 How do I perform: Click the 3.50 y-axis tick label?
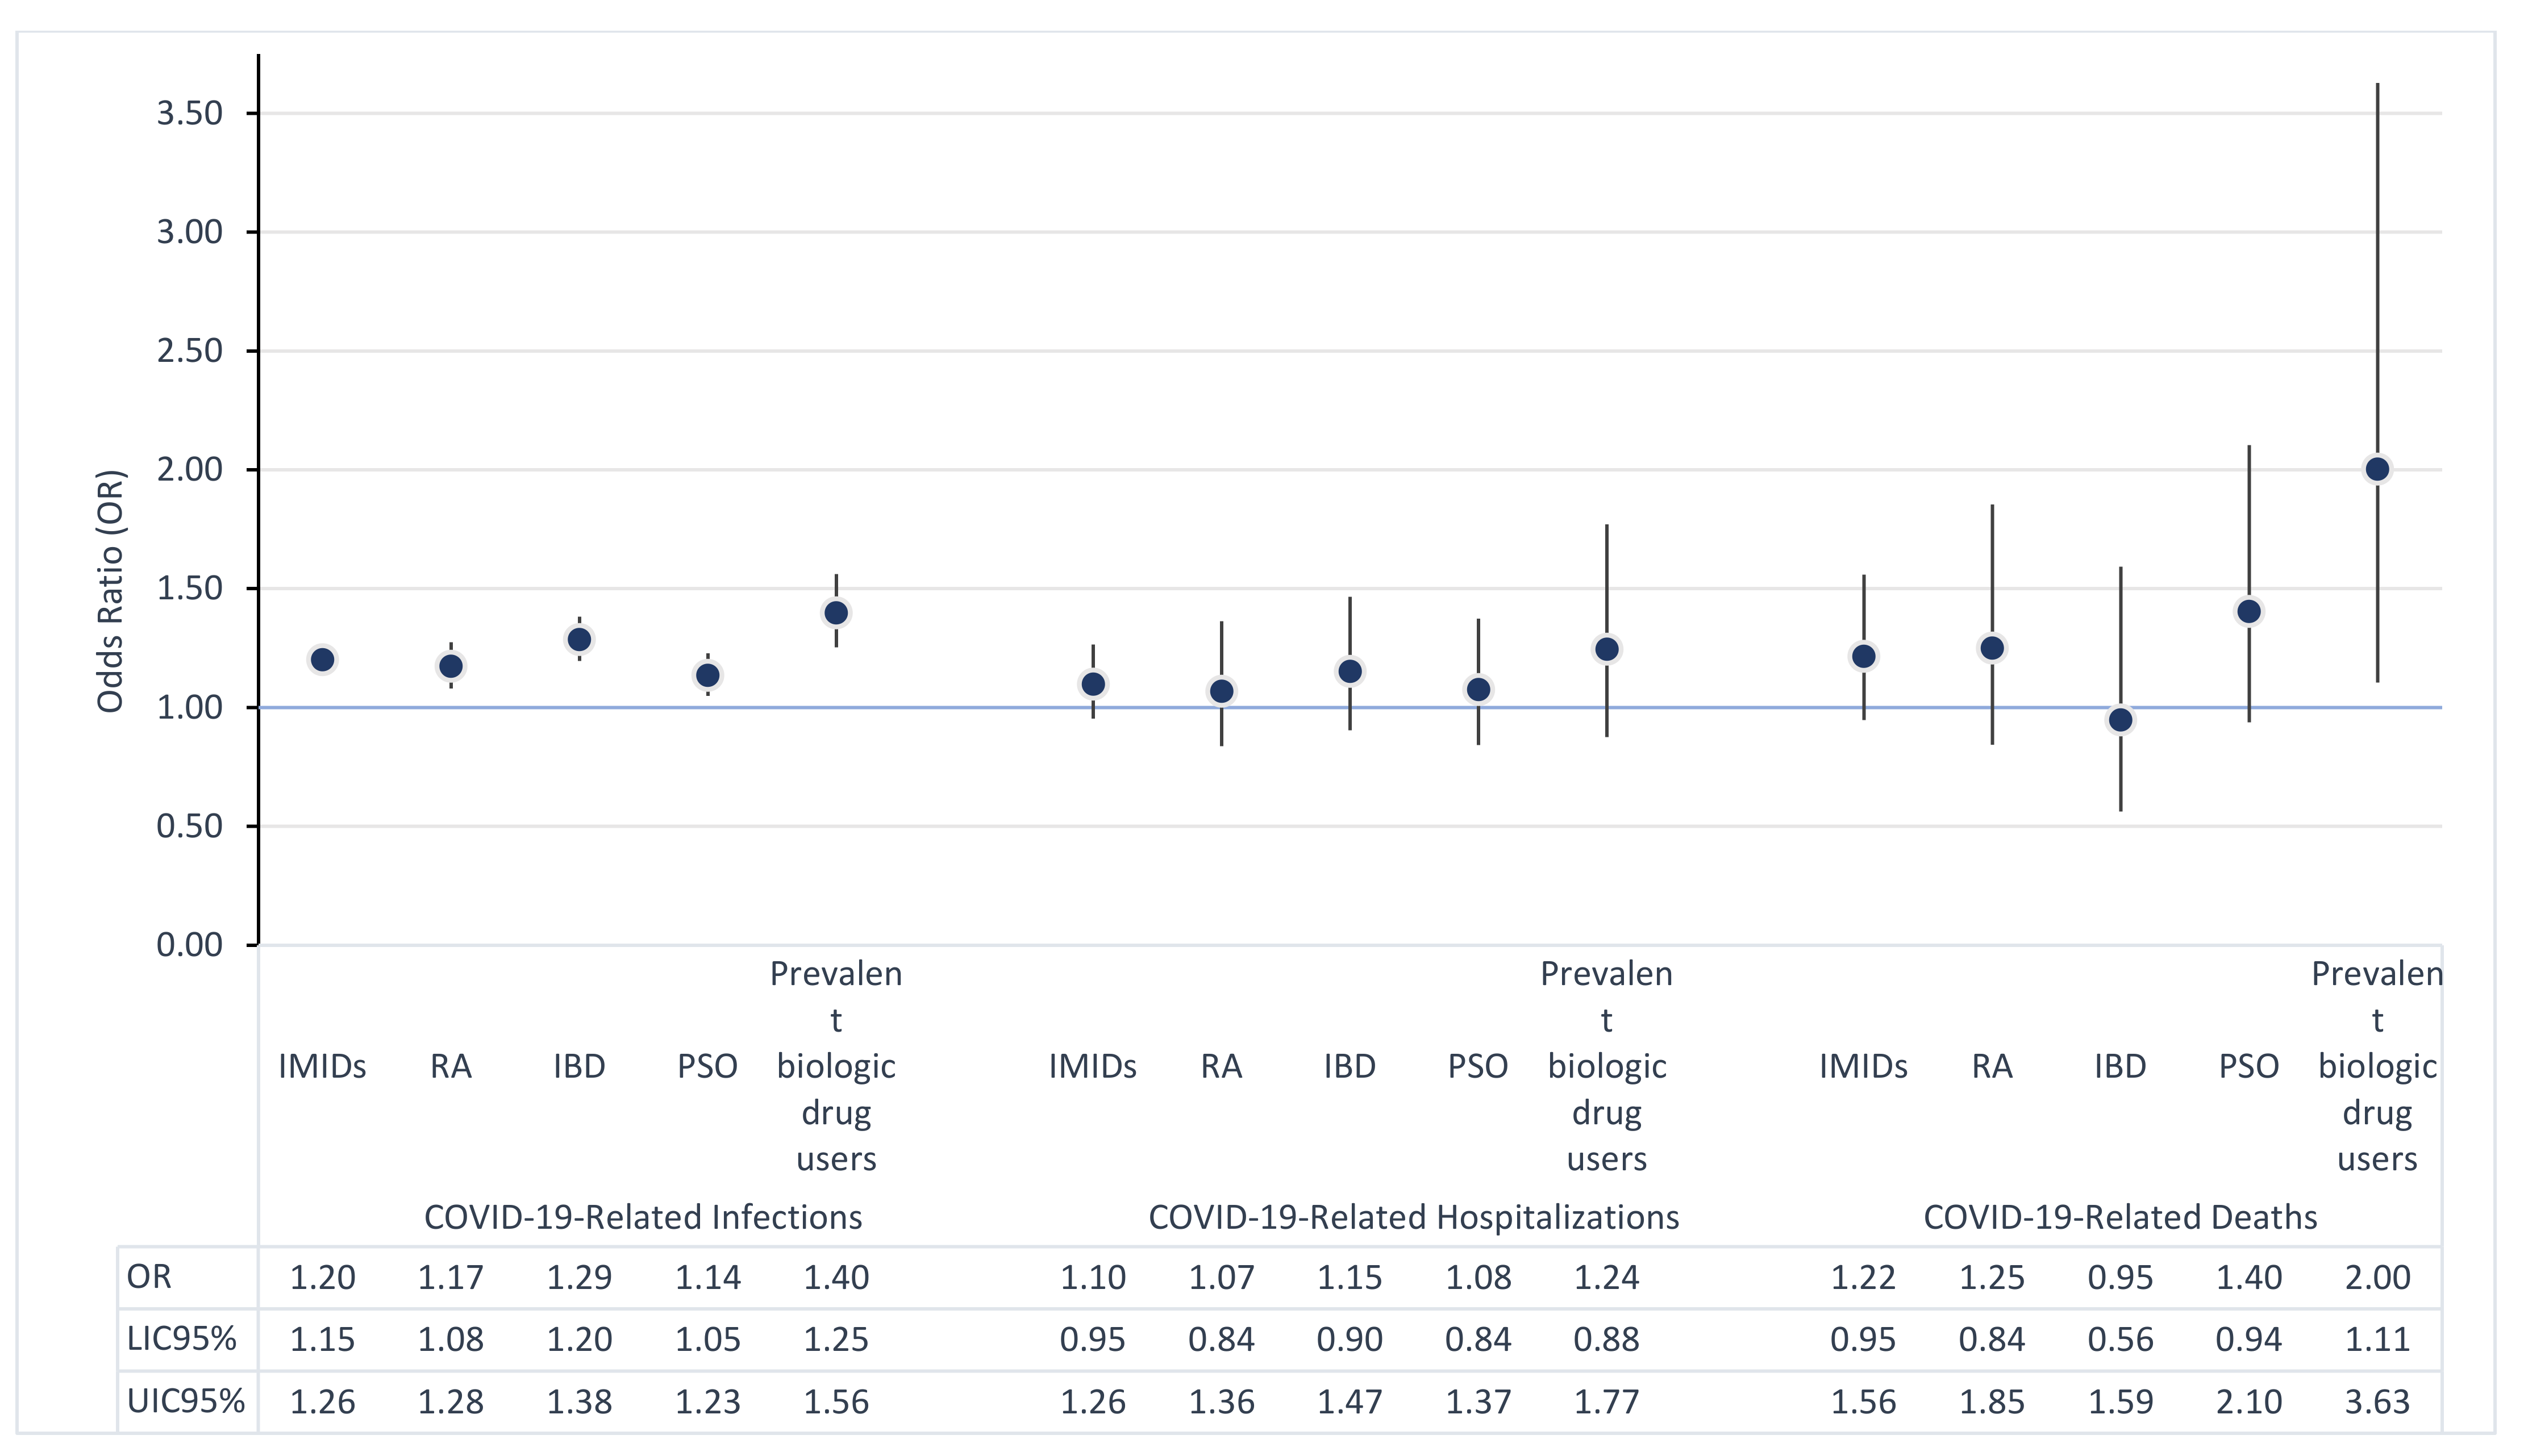pyautogui.click(x=189, y=113)
